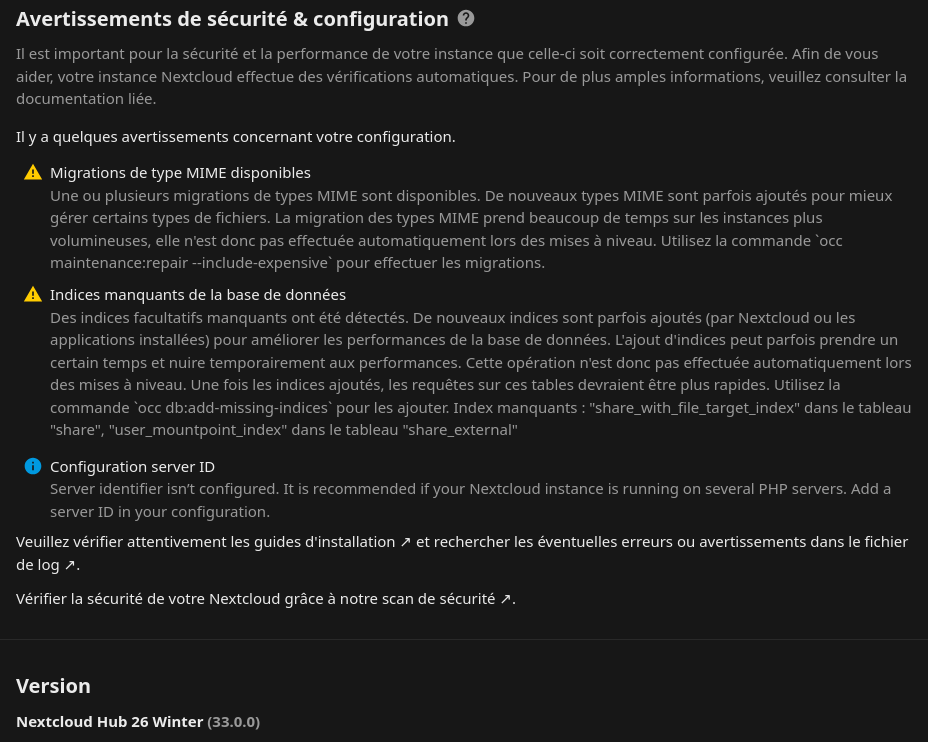Click the help question mark icon beside the heading
Screen dimensions: 928x742
pyautogui.click(x=466, y=18)
